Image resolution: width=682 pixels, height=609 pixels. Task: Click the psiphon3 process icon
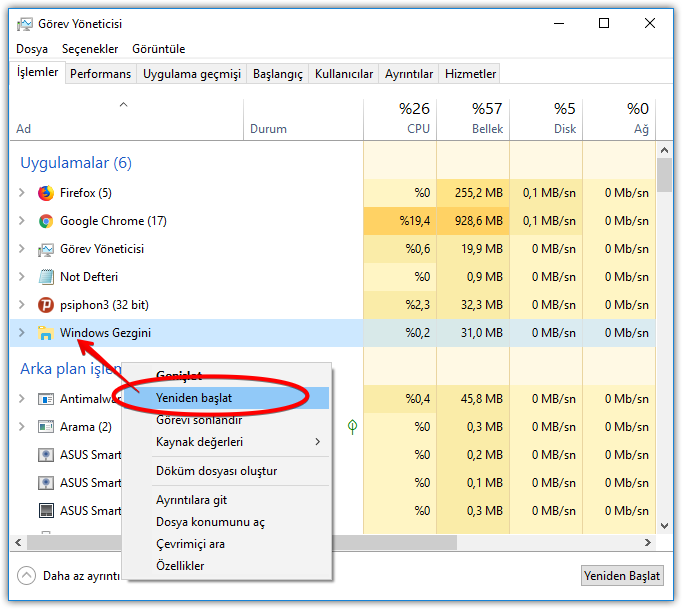46,305
